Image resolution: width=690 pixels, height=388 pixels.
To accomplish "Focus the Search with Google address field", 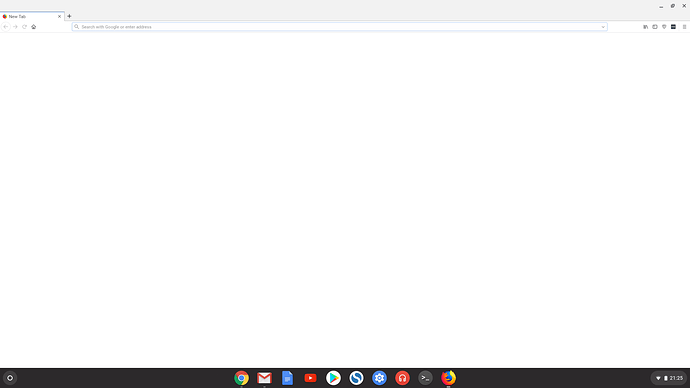I will click(x=339, y=27).
